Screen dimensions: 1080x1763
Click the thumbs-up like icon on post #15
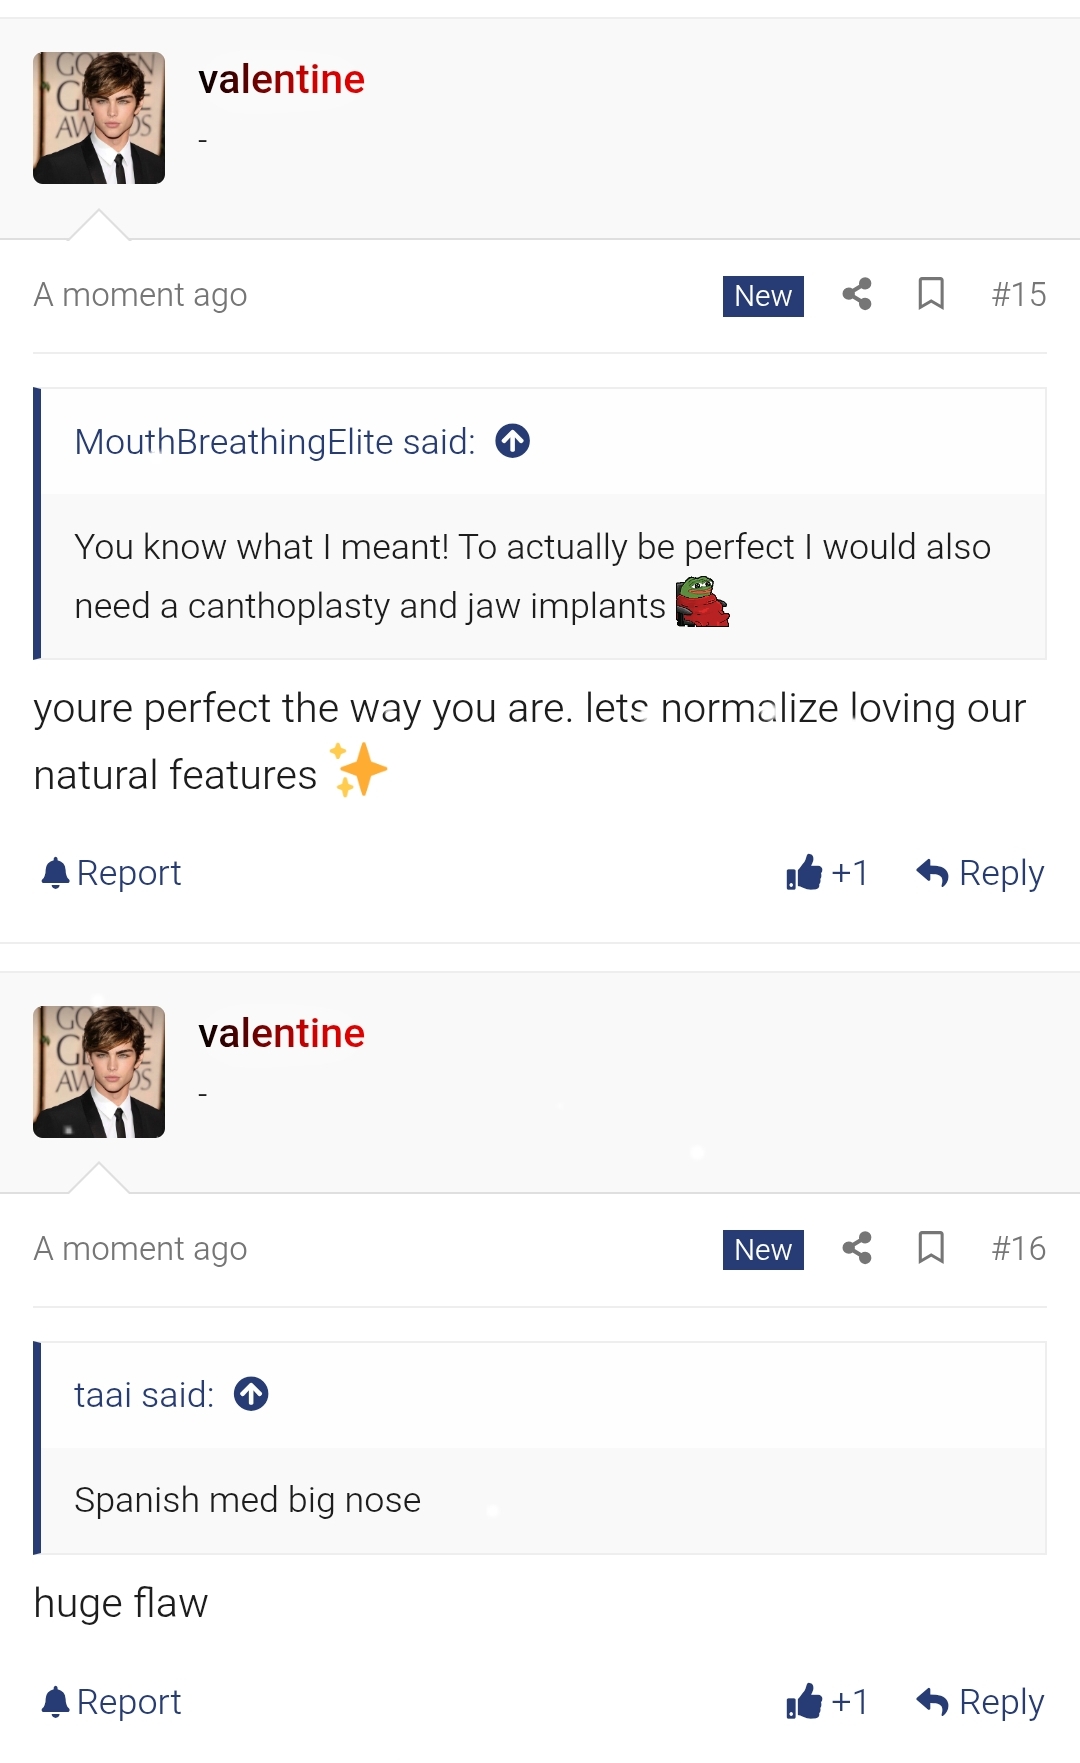coord(804,872)
